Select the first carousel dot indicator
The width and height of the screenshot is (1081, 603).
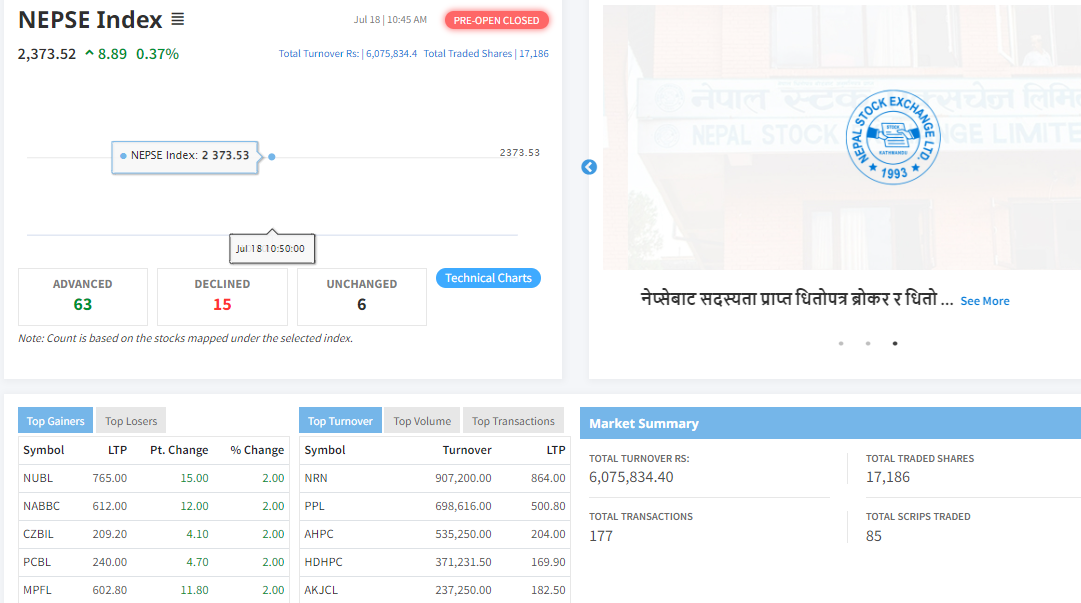click(x=841, y=343)
